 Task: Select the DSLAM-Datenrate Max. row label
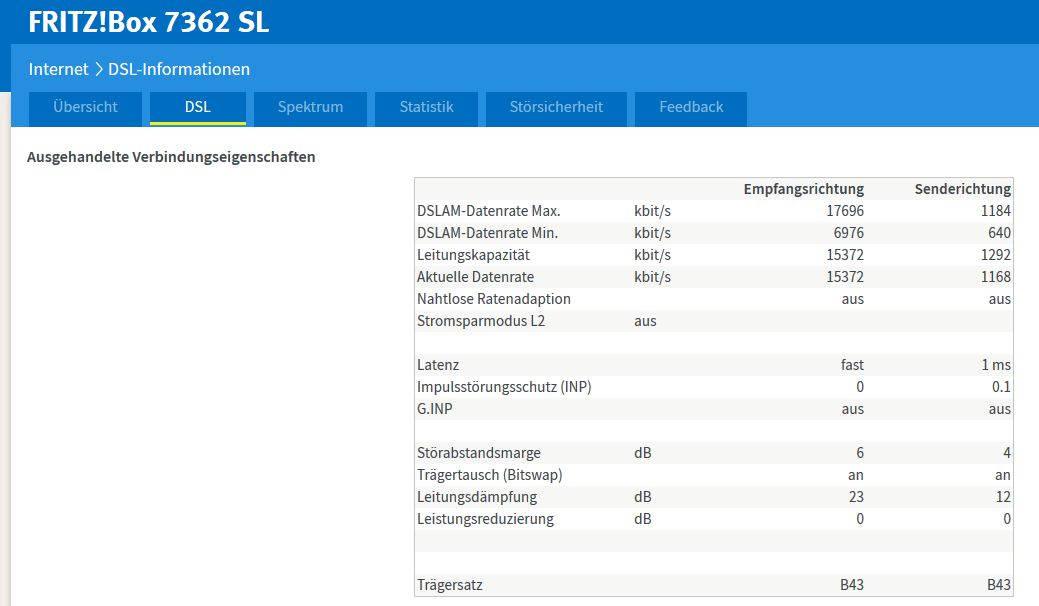[x=488, y=211]
